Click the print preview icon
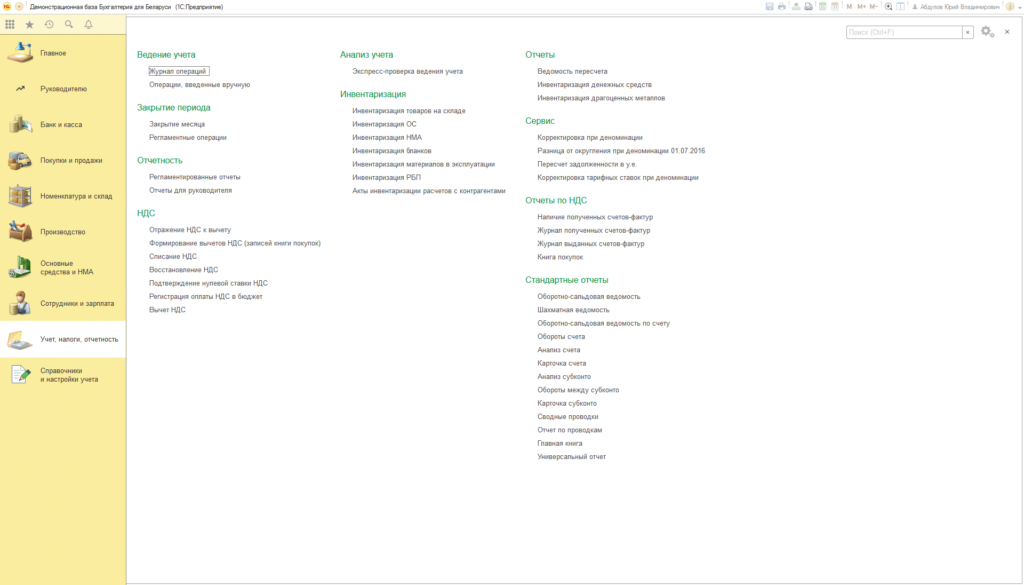This screenshot has width=1024, height=585. 808,7
